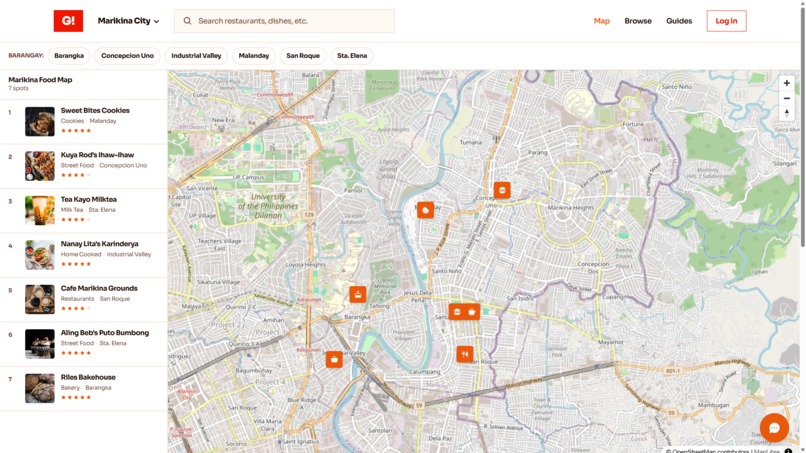Image resolution: width=806 pixels, height=453 pixels.
Task: Click the Marikina Food Map heading
Action: coord(40,80)
